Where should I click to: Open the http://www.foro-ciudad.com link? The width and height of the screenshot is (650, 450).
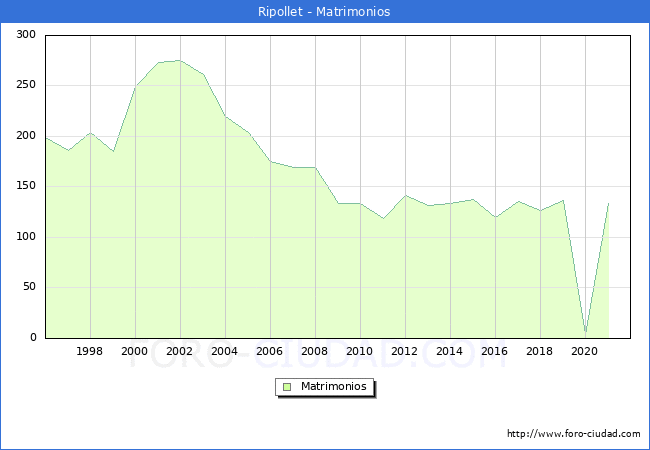click(574, 433)
